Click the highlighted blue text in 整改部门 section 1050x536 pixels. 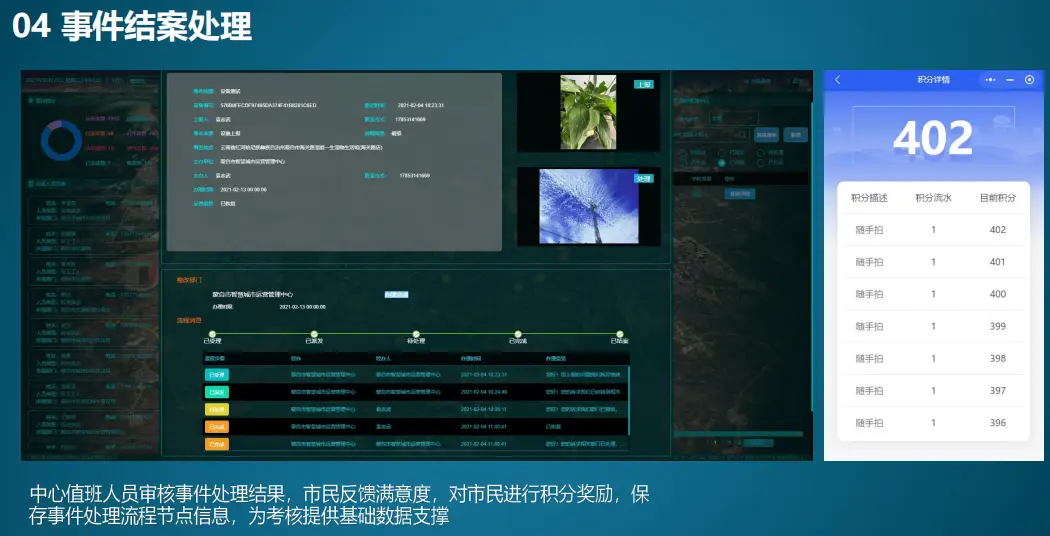(x=396, y=294)
